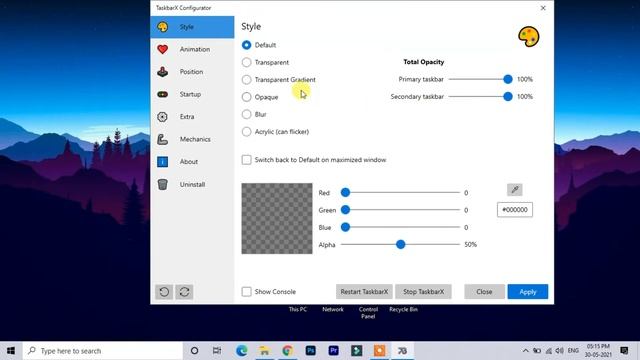Click the green app icon on taskbar
Screen dimensions: 640x360
pyautogui.click(x=356, y=351)
